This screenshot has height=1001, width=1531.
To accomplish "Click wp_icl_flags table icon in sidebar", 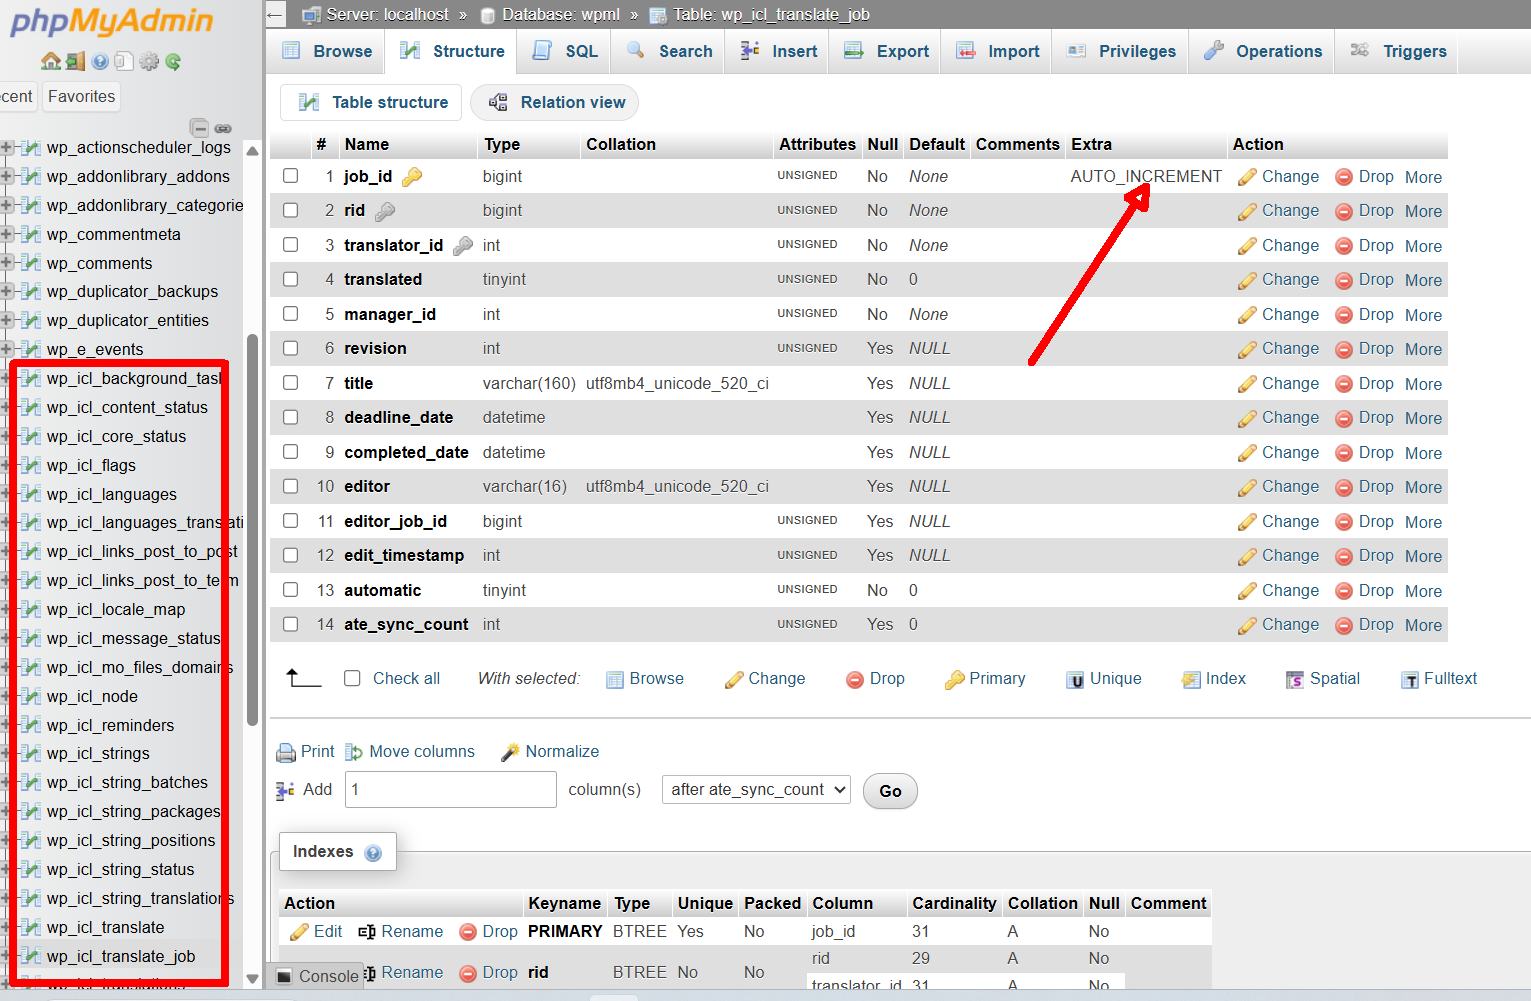I will point(30,465).
